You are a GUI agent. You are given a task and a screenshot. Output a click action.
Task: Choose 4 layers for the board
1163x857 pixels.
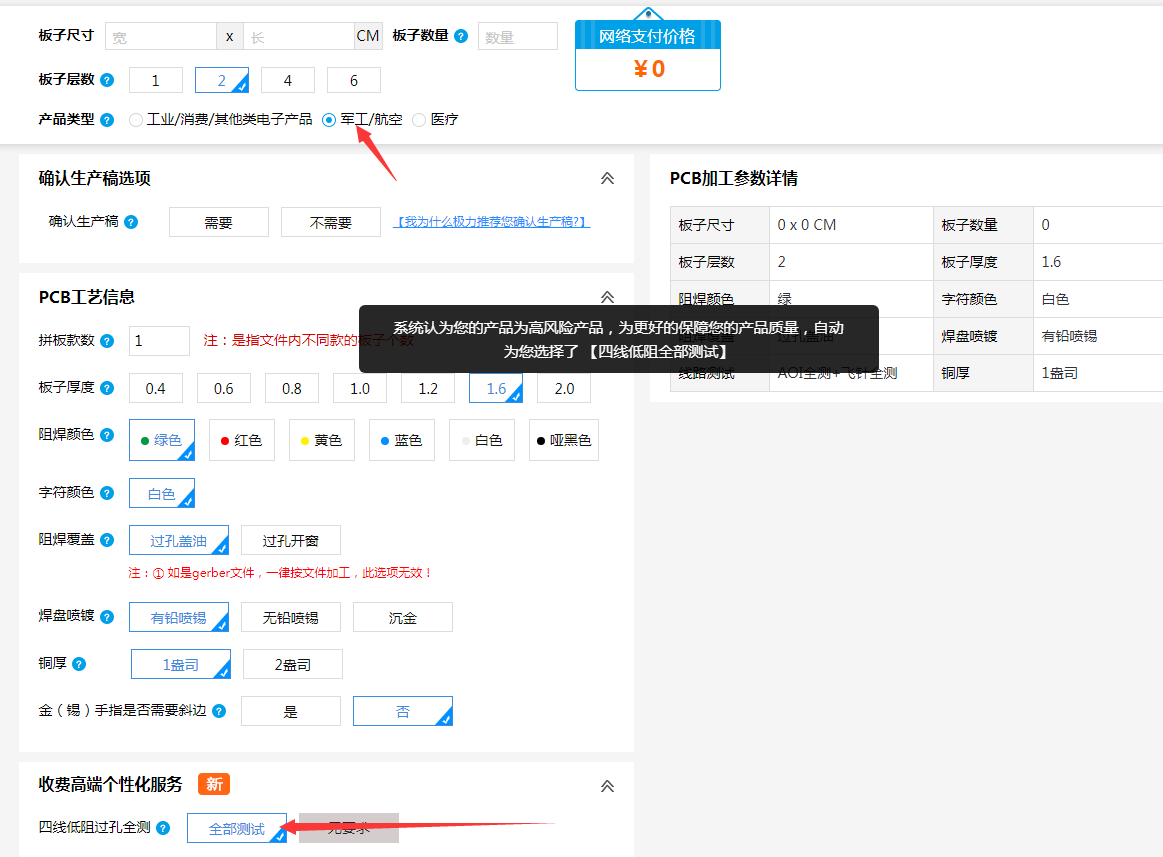pos(288,80)
